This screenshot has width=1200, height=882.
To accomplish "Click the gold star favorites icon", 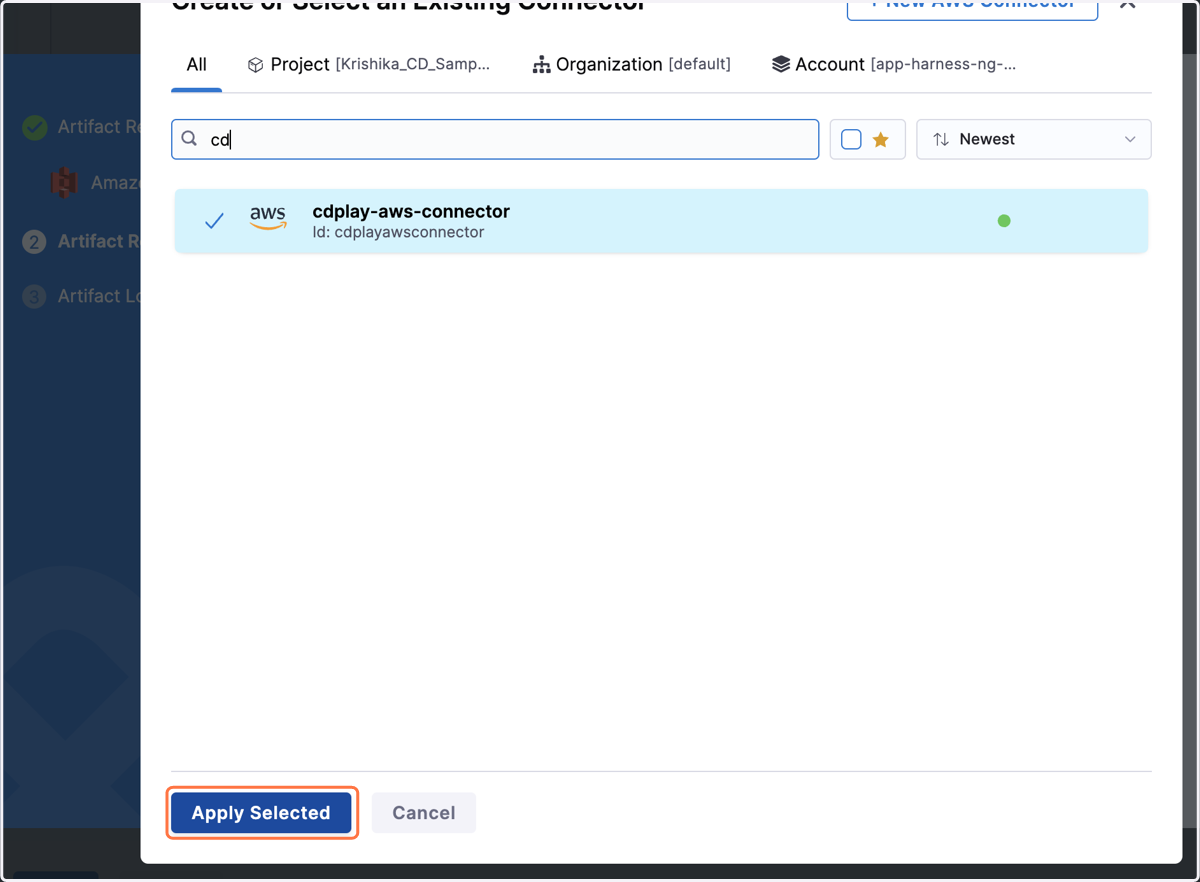I will pyautogui.click(x=881, y=140).
